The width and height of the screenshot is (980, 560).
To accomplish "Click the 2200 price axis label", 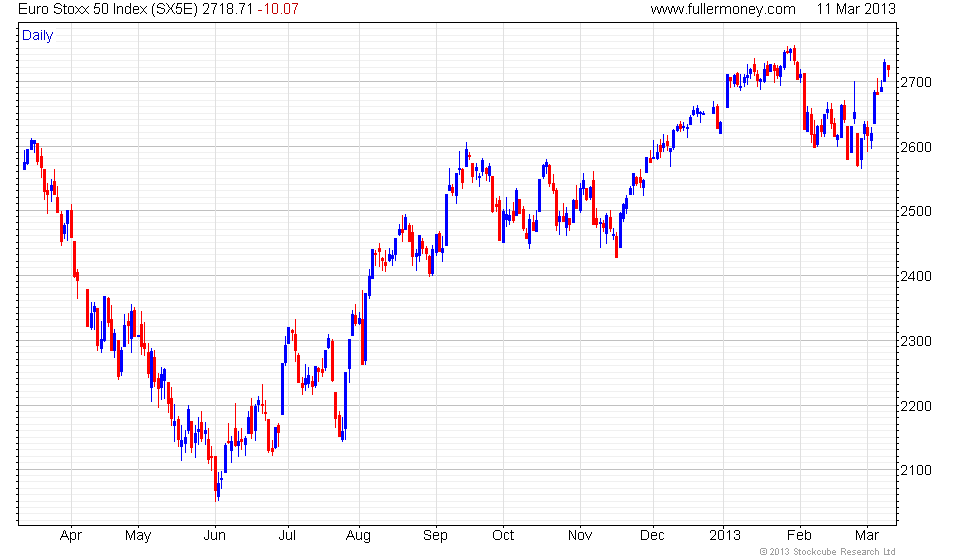I will click(916, 406).
